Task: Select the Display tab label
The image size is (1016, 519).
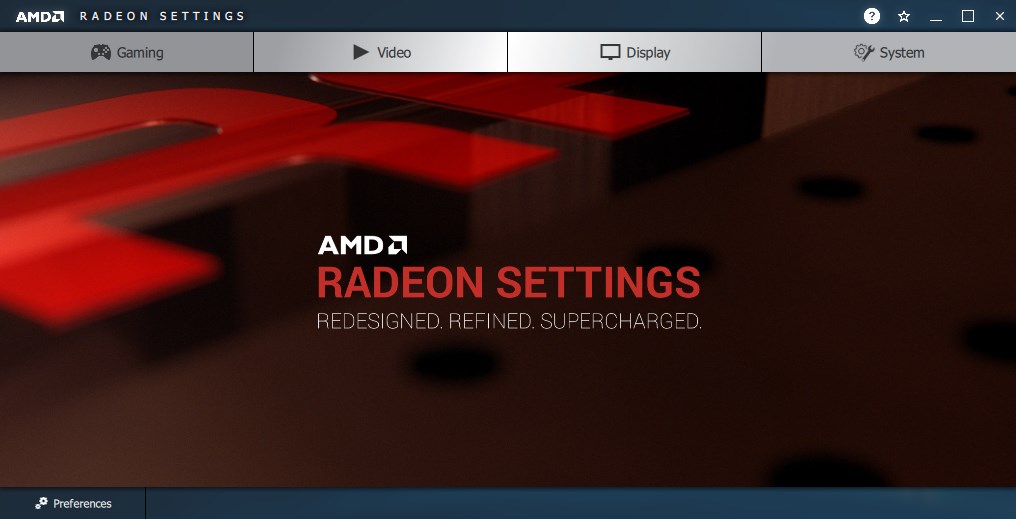Action: pos(648,52)
